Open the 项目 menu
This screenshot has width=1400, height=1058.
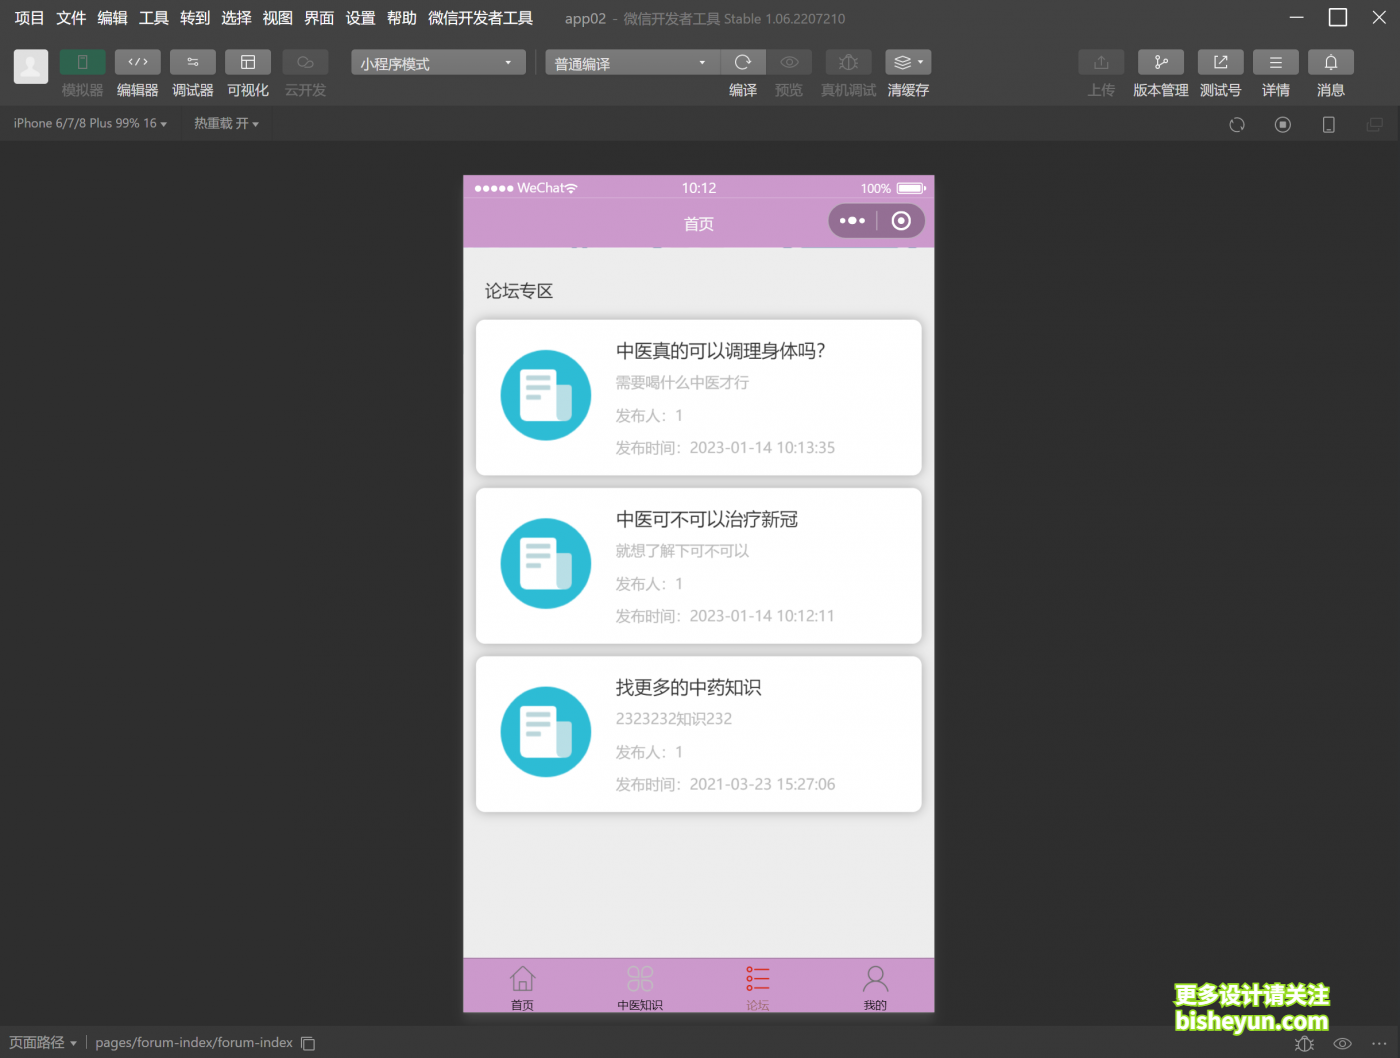click(x=30, y=18)
